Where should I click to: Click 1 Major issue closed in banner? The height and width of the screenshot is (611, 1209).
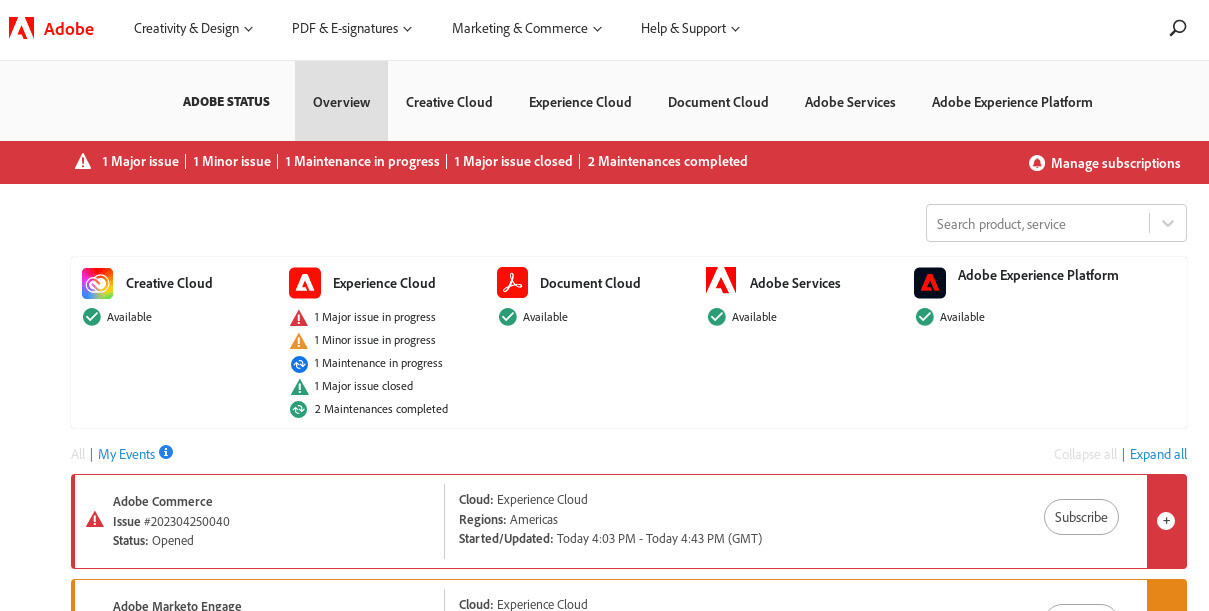[513, 161]
